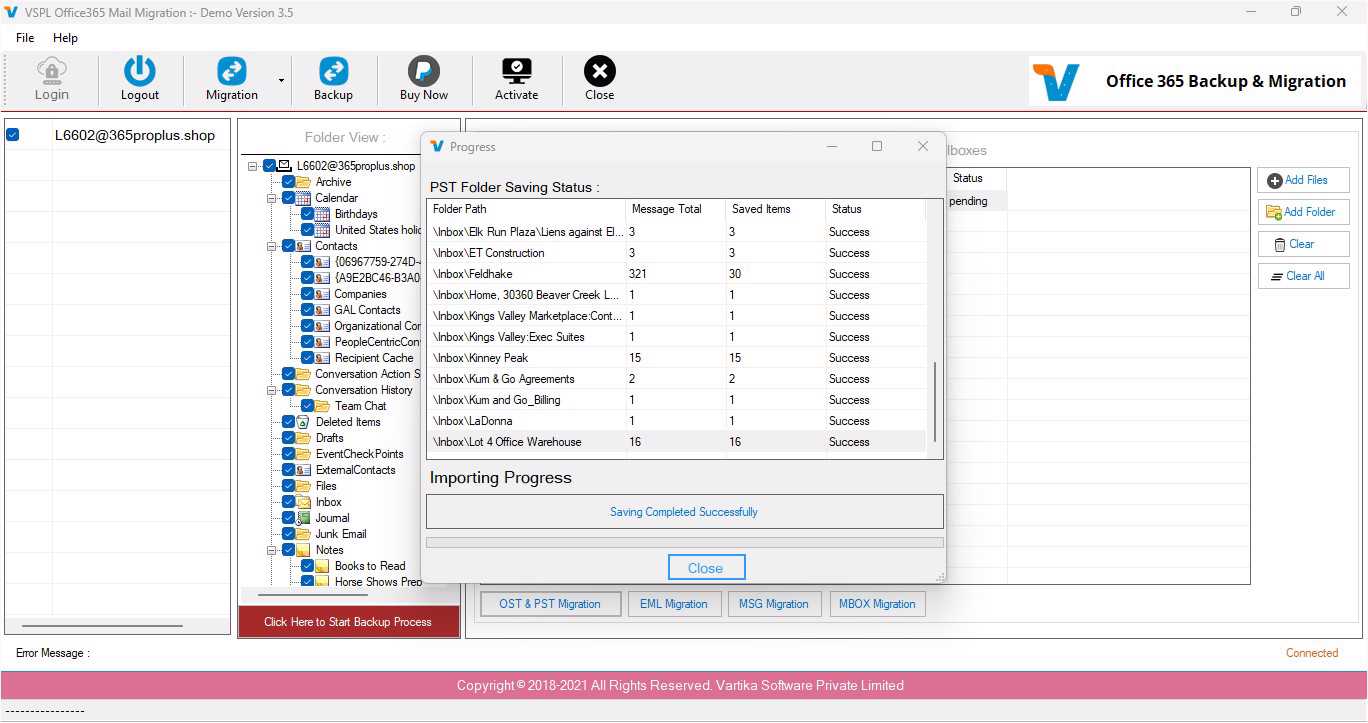
Task: Click the Team Chat folder icon
Action: click(323, 406)
